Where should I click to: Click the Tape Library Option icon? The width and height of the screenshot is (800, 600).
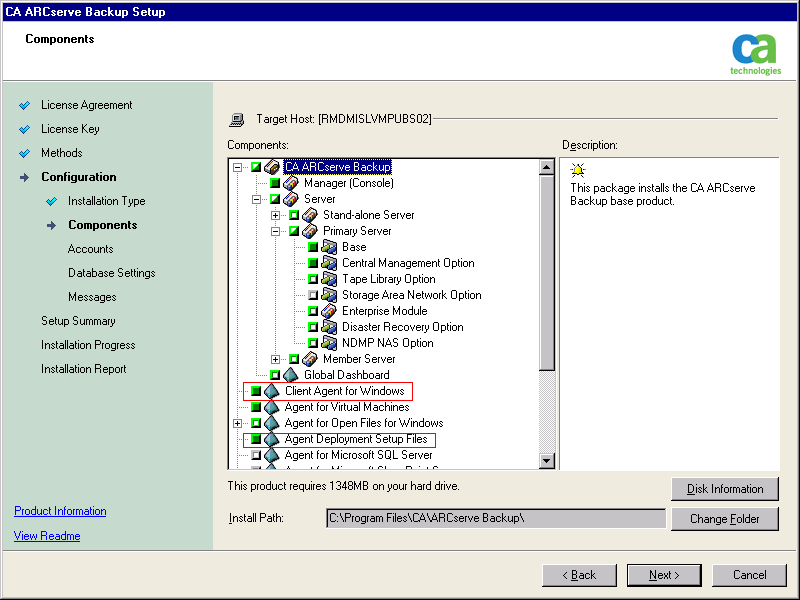coord(329,279)
